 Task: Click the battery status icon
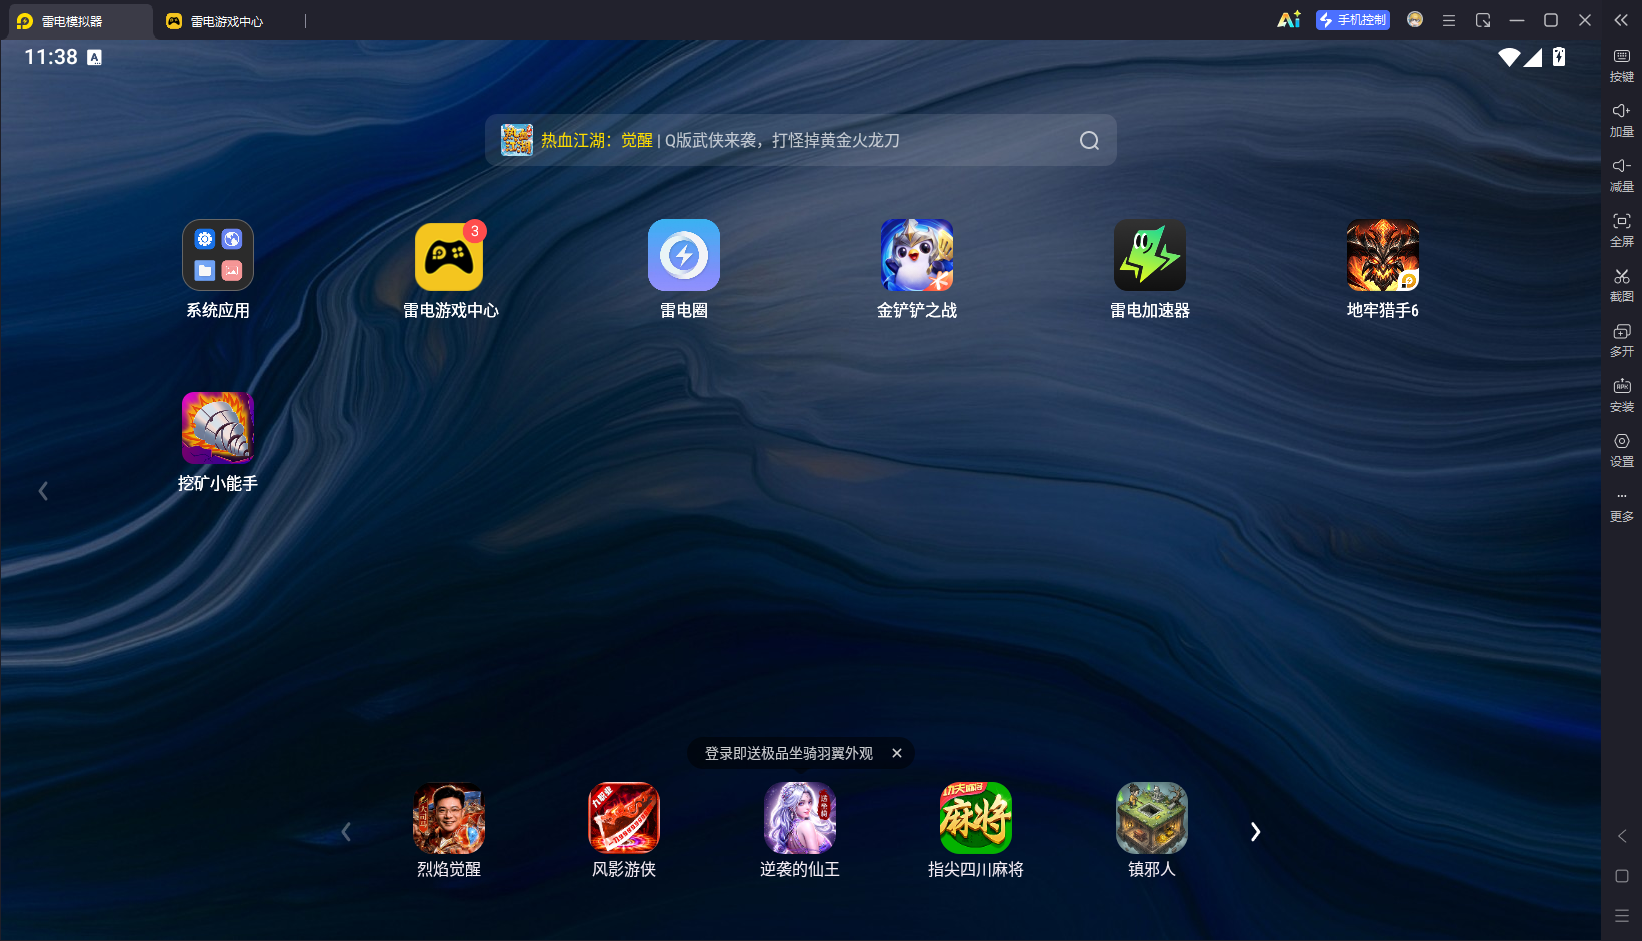coord(1559,57)
